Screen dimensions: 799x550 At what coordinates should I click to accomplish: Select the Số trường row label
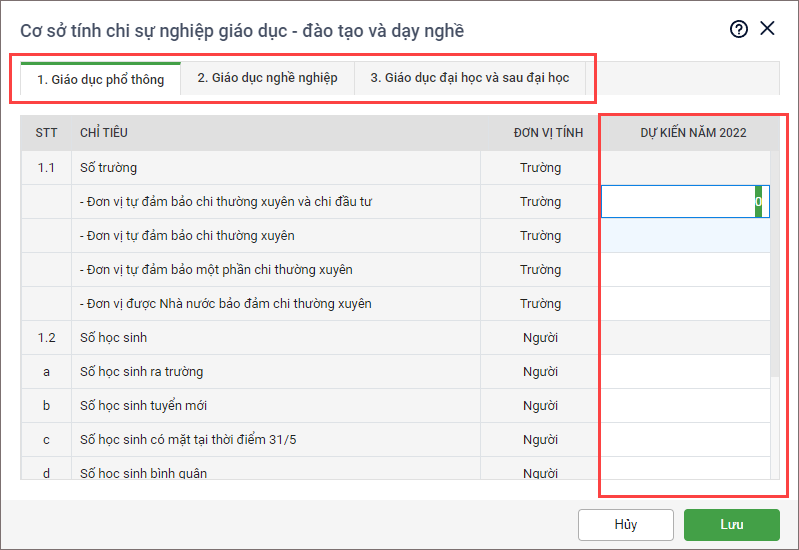pyautogui.click(x=108, y=168)
